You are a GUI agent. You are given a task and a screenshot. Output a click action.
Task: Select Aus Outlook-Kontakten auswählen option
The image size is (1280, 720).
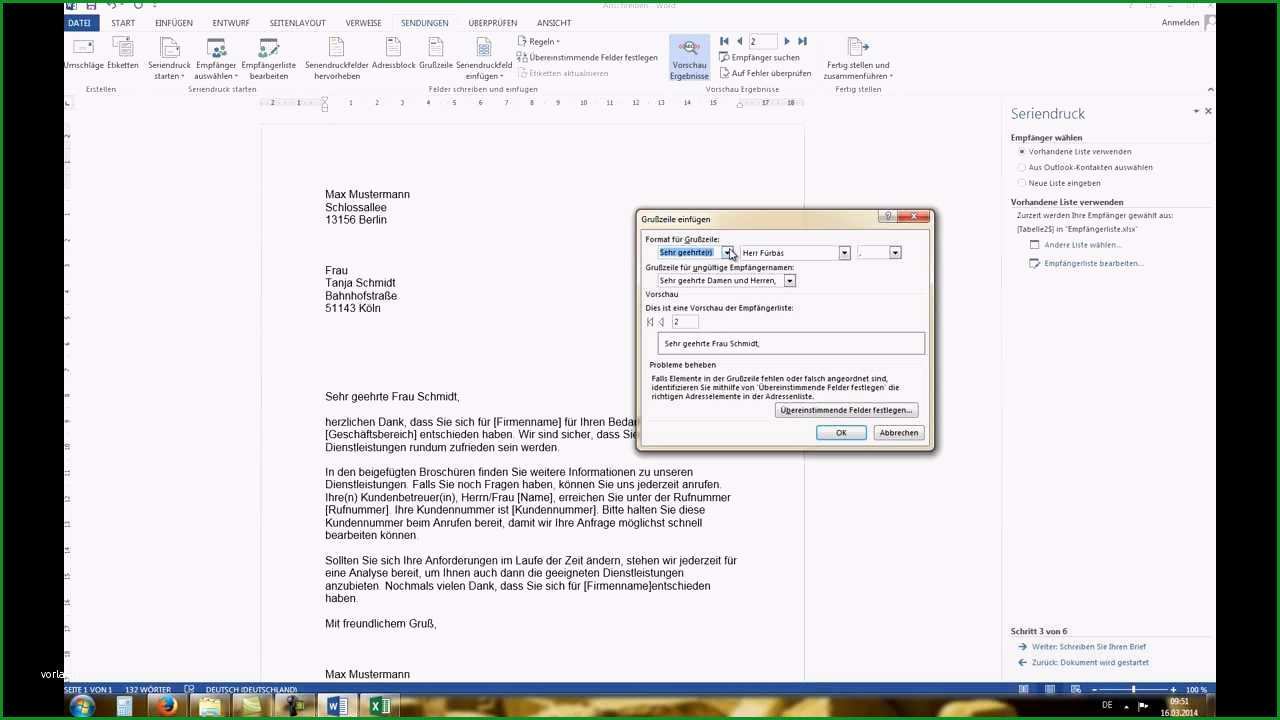tap(1021, 168)
